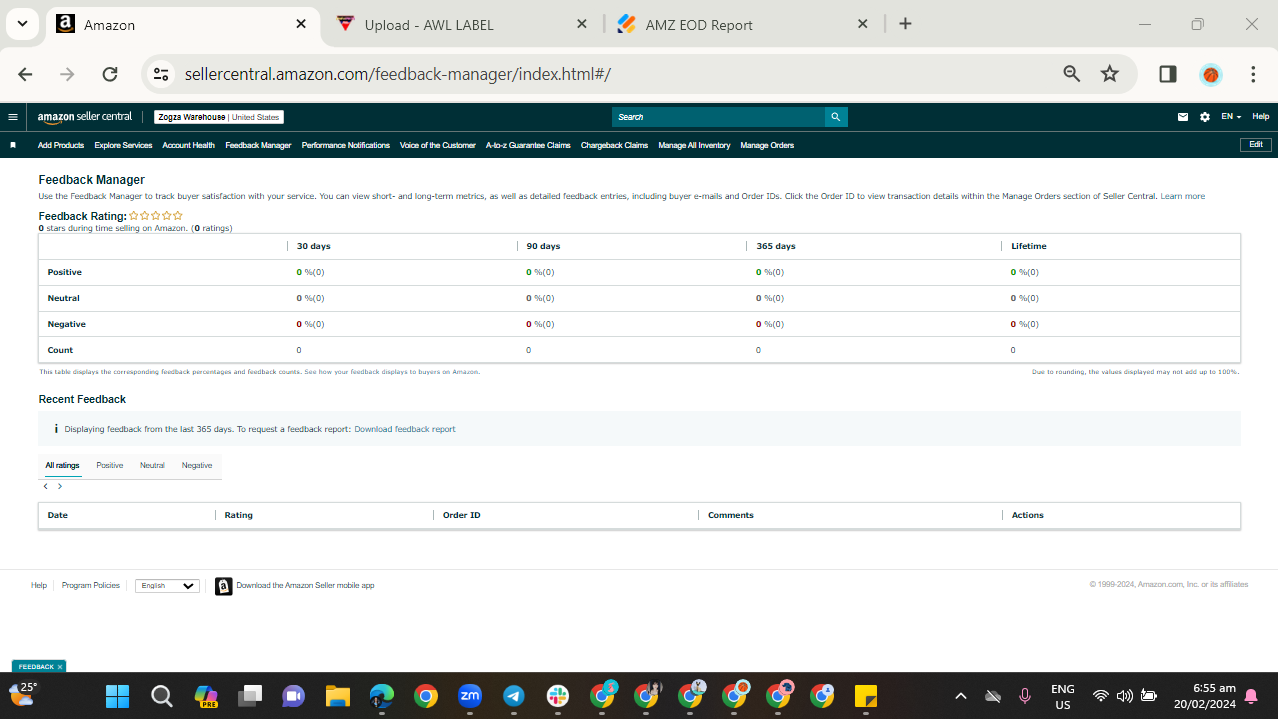
Task: Open a new browser tab
Action: pos(905,24)
